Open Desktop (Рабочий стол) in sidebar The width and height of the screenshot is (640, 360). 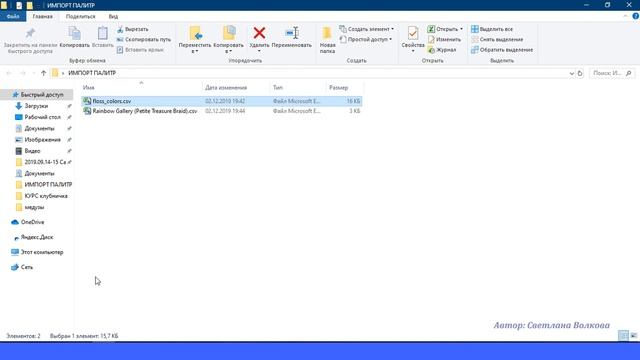(x=42, y=117)
